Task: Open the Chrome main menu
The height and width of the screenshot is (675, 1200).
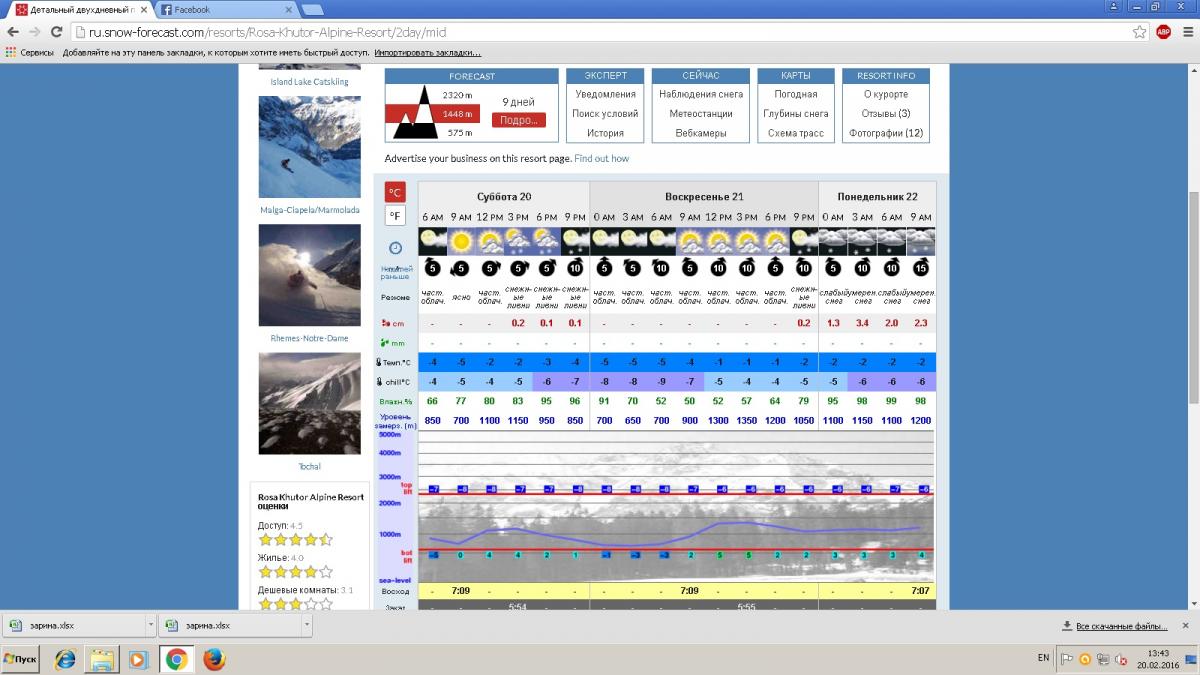Action: tap(1186, 32)
